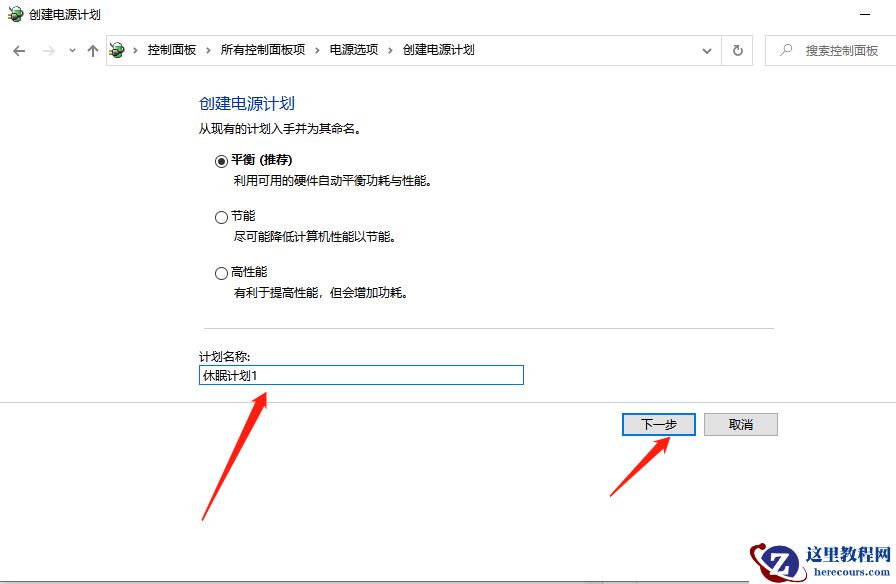Image resolution: width=896 pixels, height=584 pixels.
Task: Select the 节能 power plan option
Action: 221,217
